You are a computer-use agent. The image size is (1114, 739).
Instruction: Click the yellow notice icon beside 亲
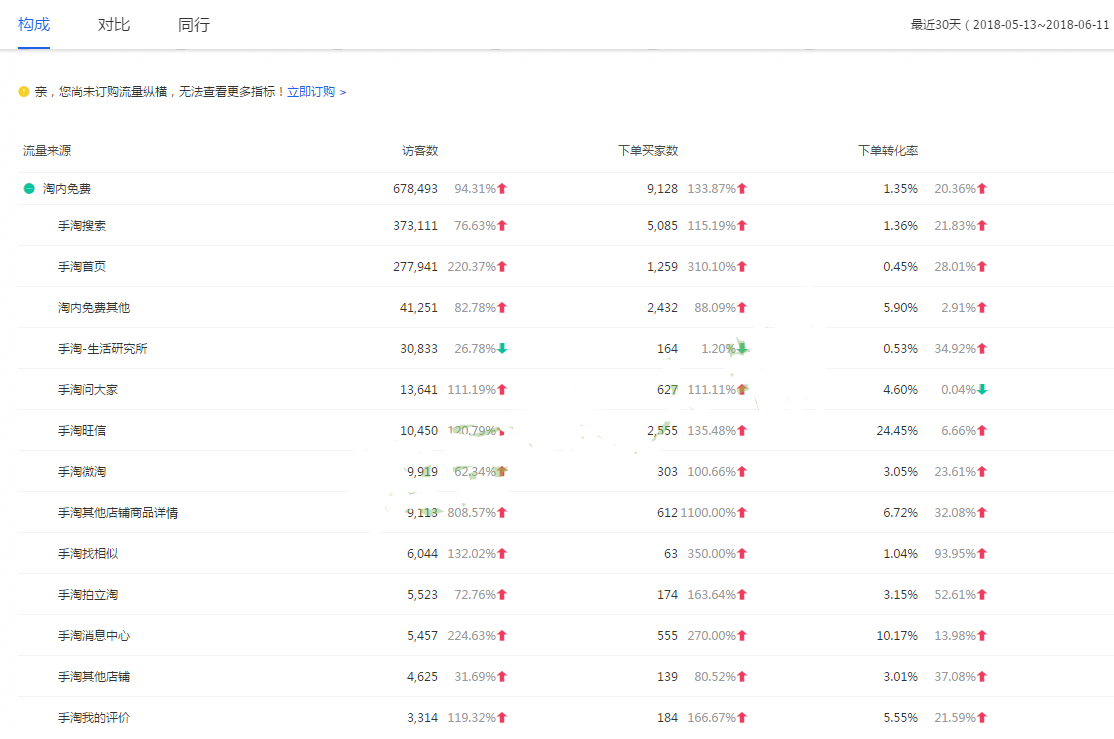[24, 92]
